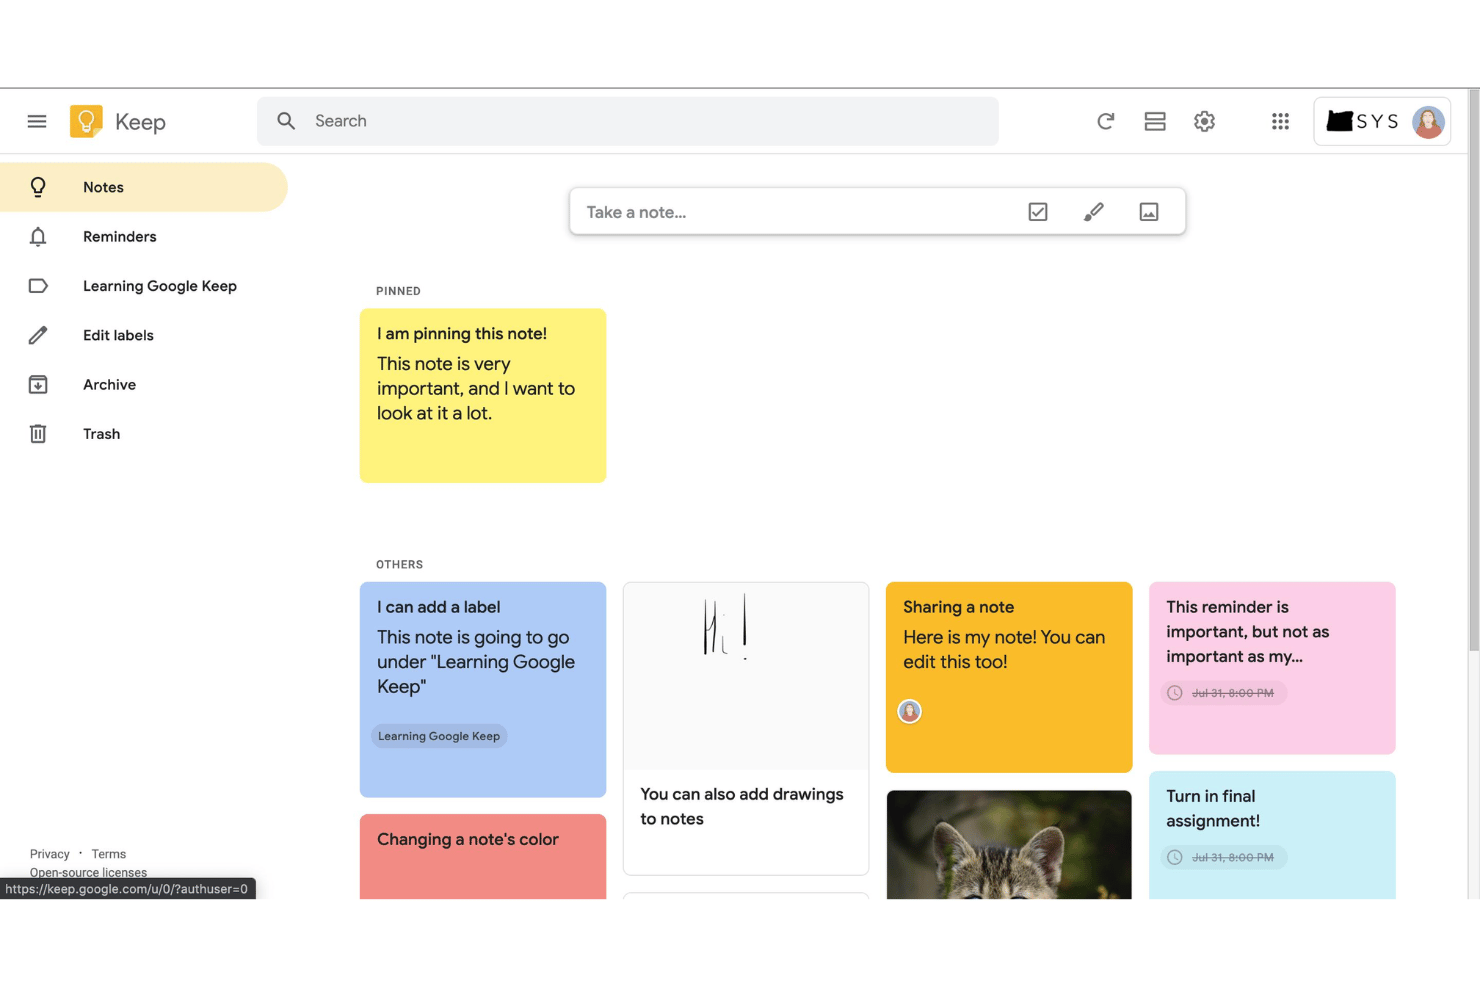Go to Archive
Image resolution: width=1480 pixels, height=987 pixels.
point(144,384)
